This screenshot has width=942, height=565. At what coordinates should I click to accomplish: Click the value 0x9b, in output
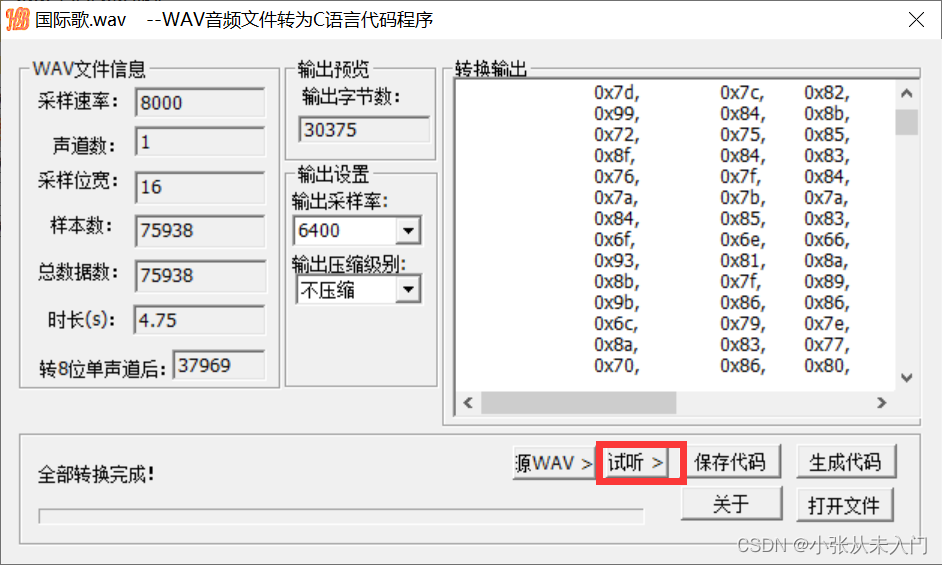[617, 303]
